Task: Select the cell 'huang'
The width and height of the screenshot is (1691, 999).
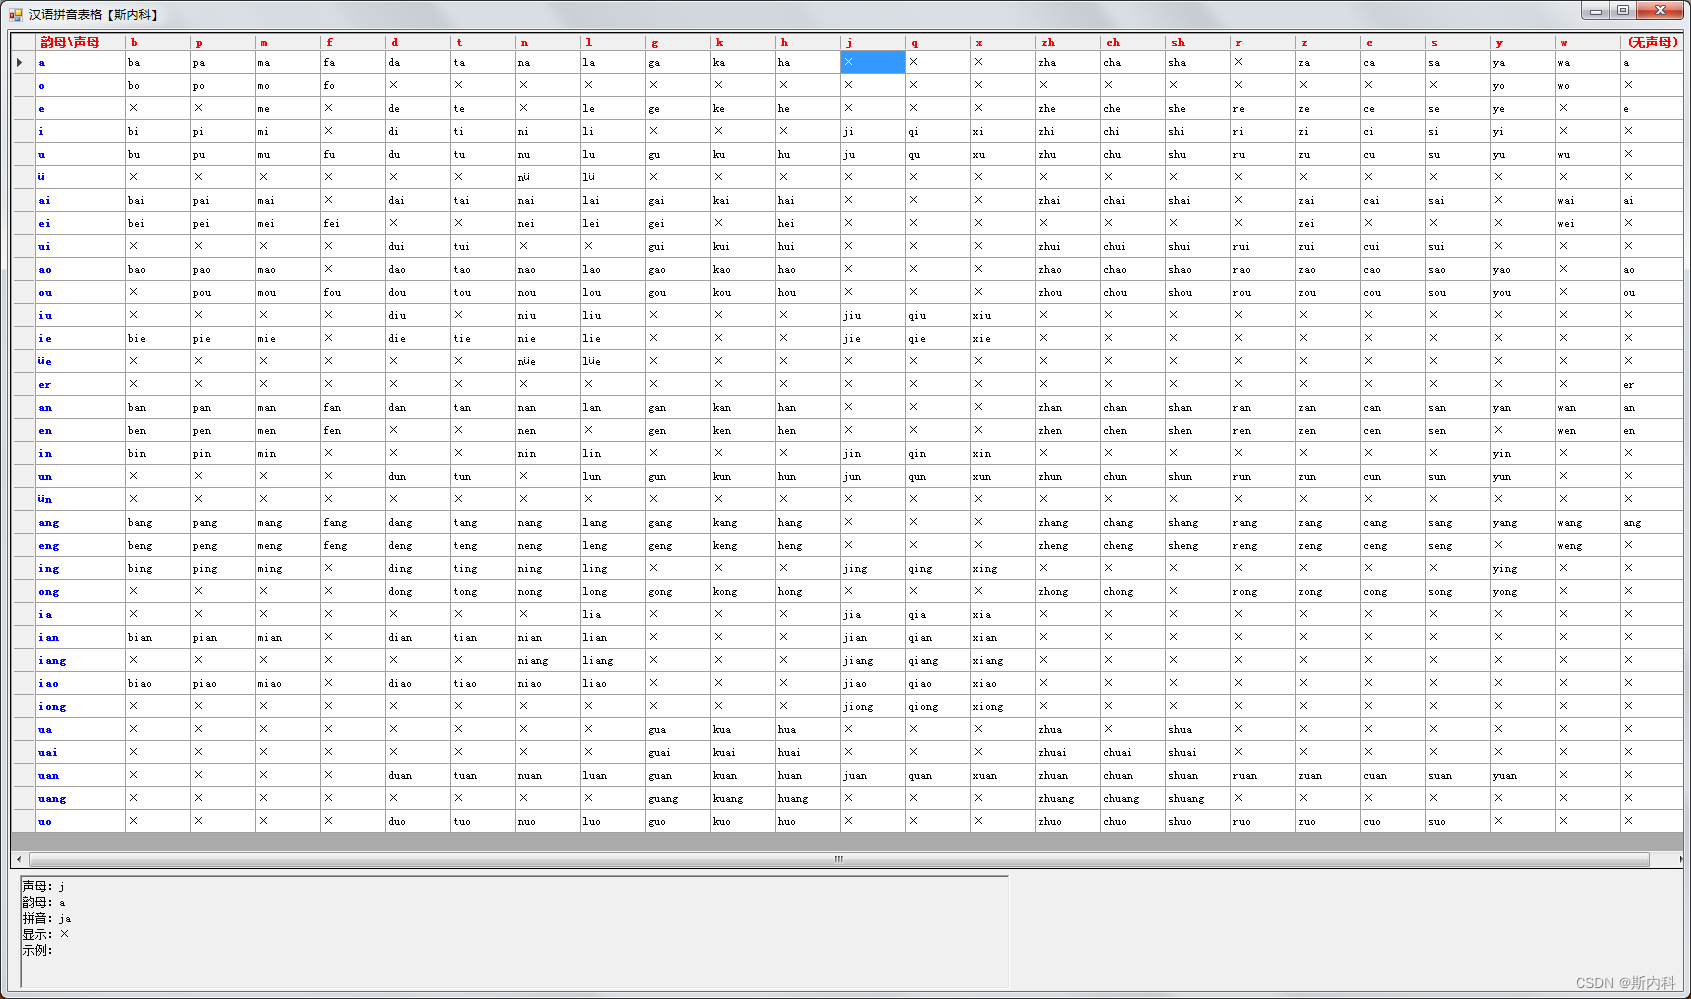Action: tap(808, 798)
